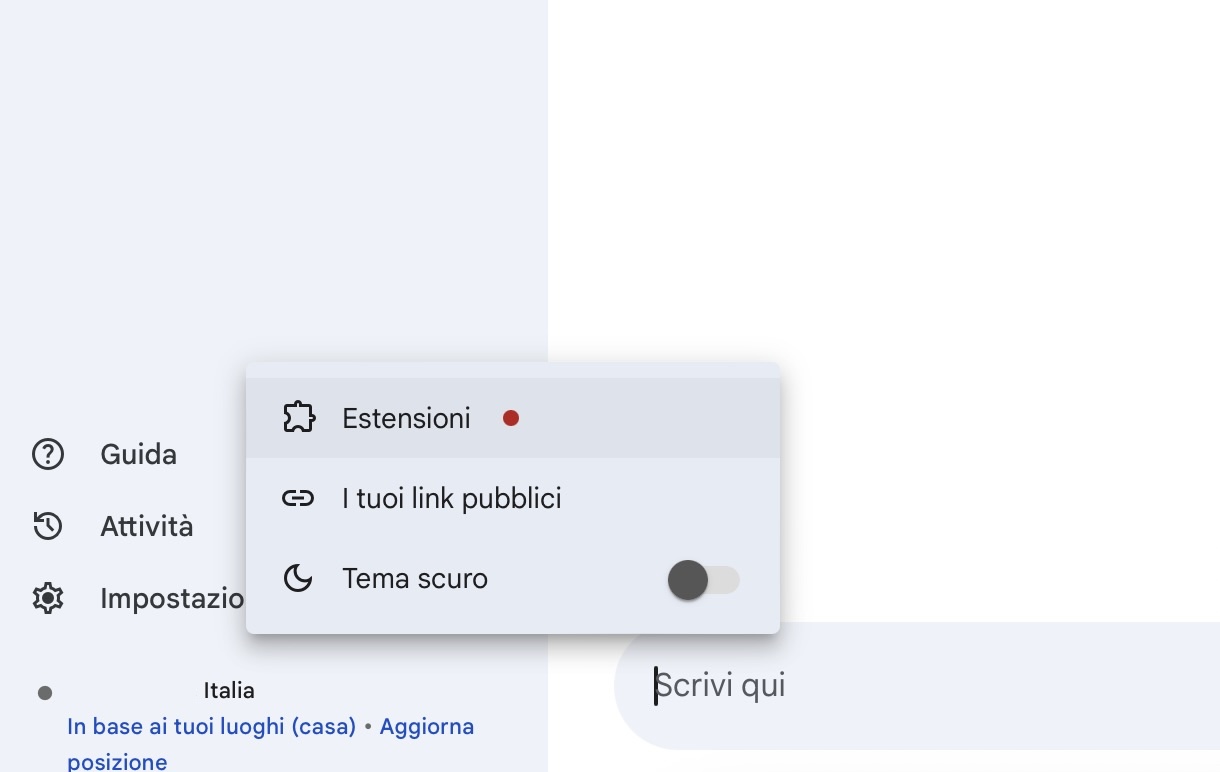
Task: Click the Impostazioni gear icon
Action: pos(48,598)
